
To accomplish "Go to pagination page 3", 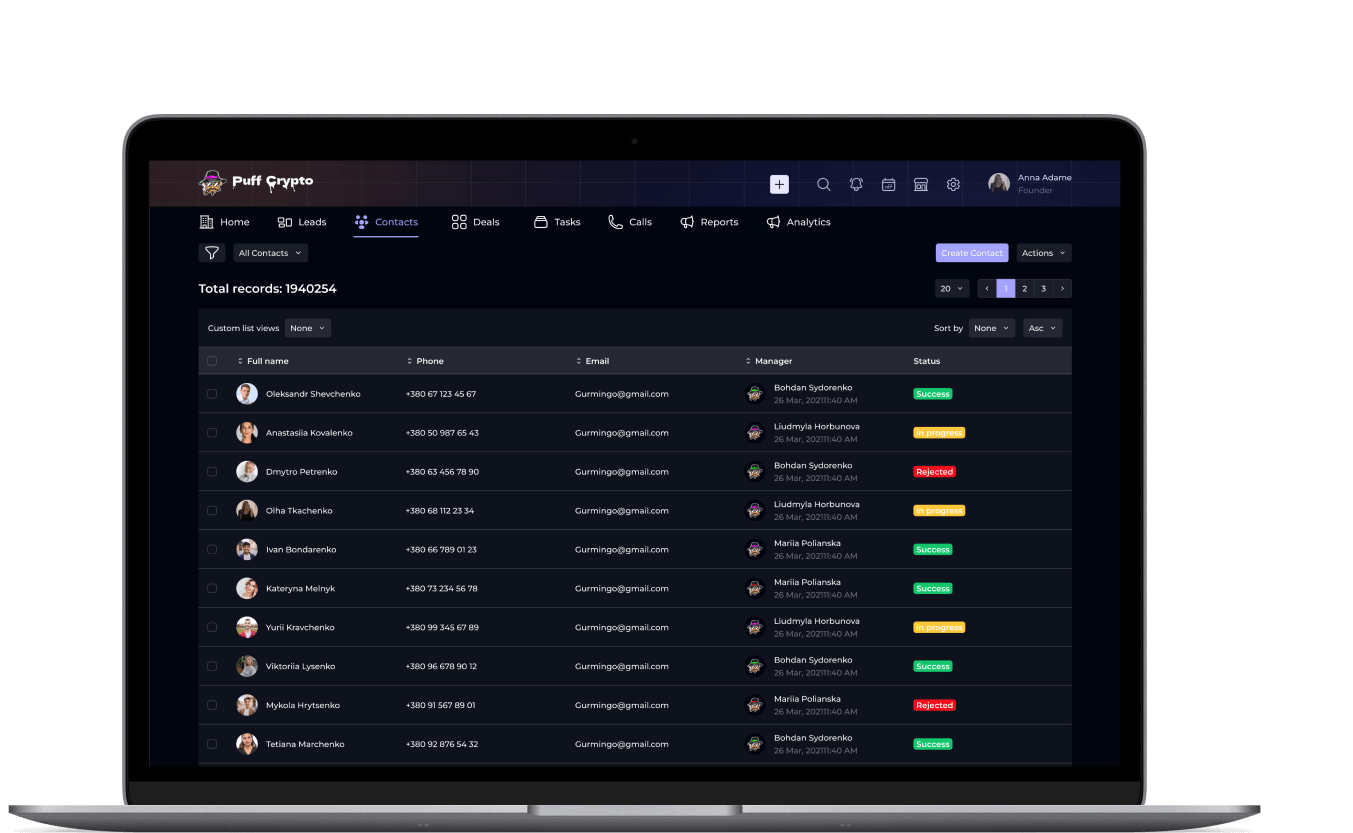I will tap(1043, 288).
